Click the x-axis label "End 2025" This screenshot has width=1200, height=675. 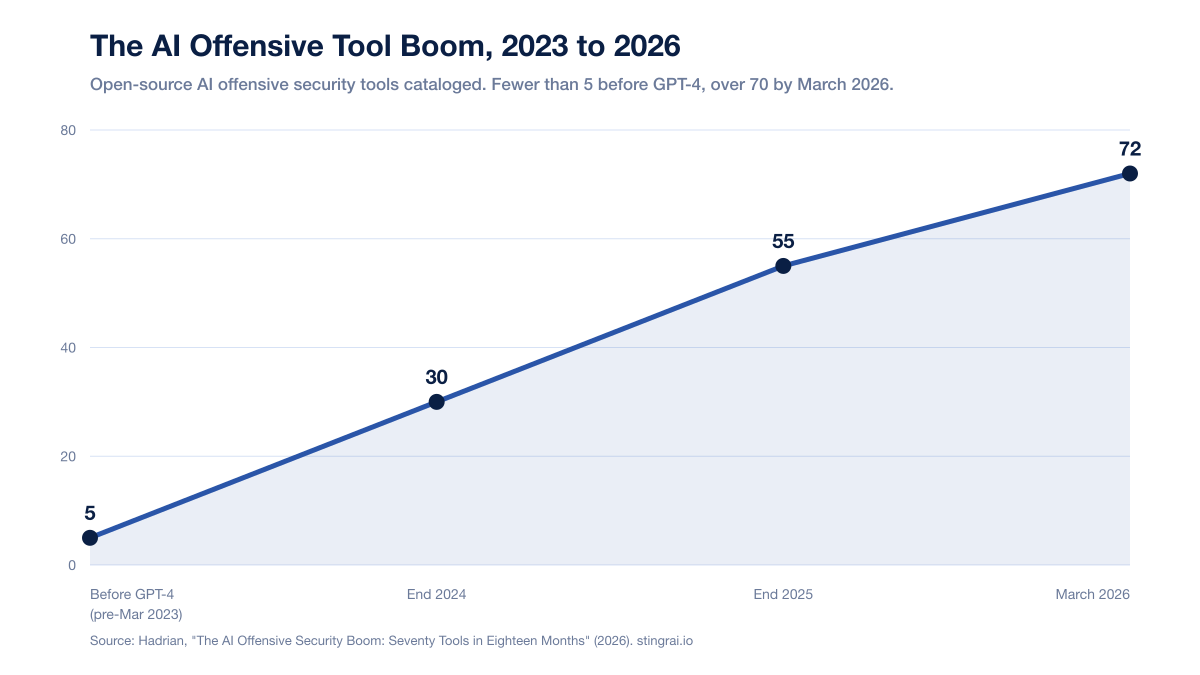[x=783, y=594]
